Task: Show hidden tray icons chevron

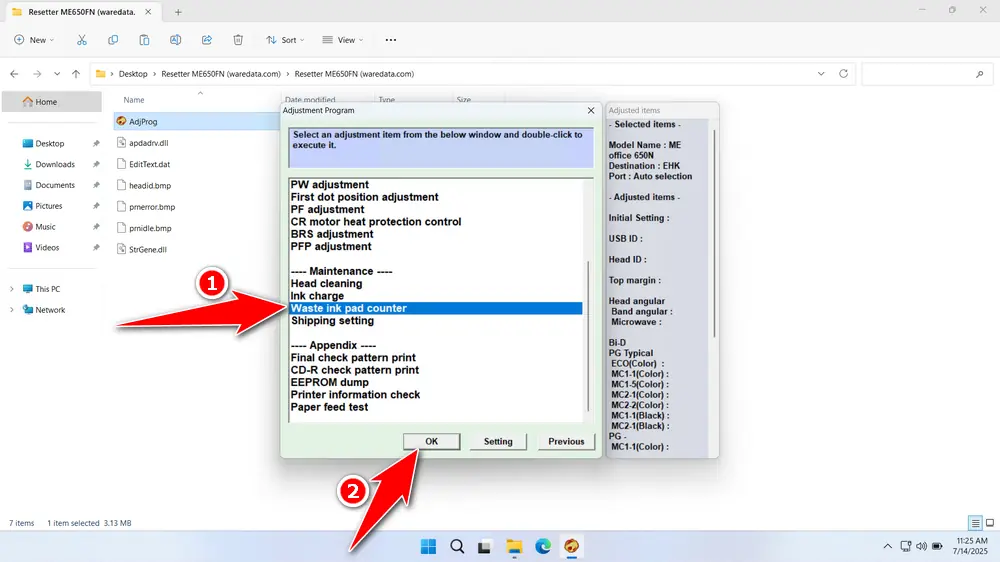Action: (887, 546)
